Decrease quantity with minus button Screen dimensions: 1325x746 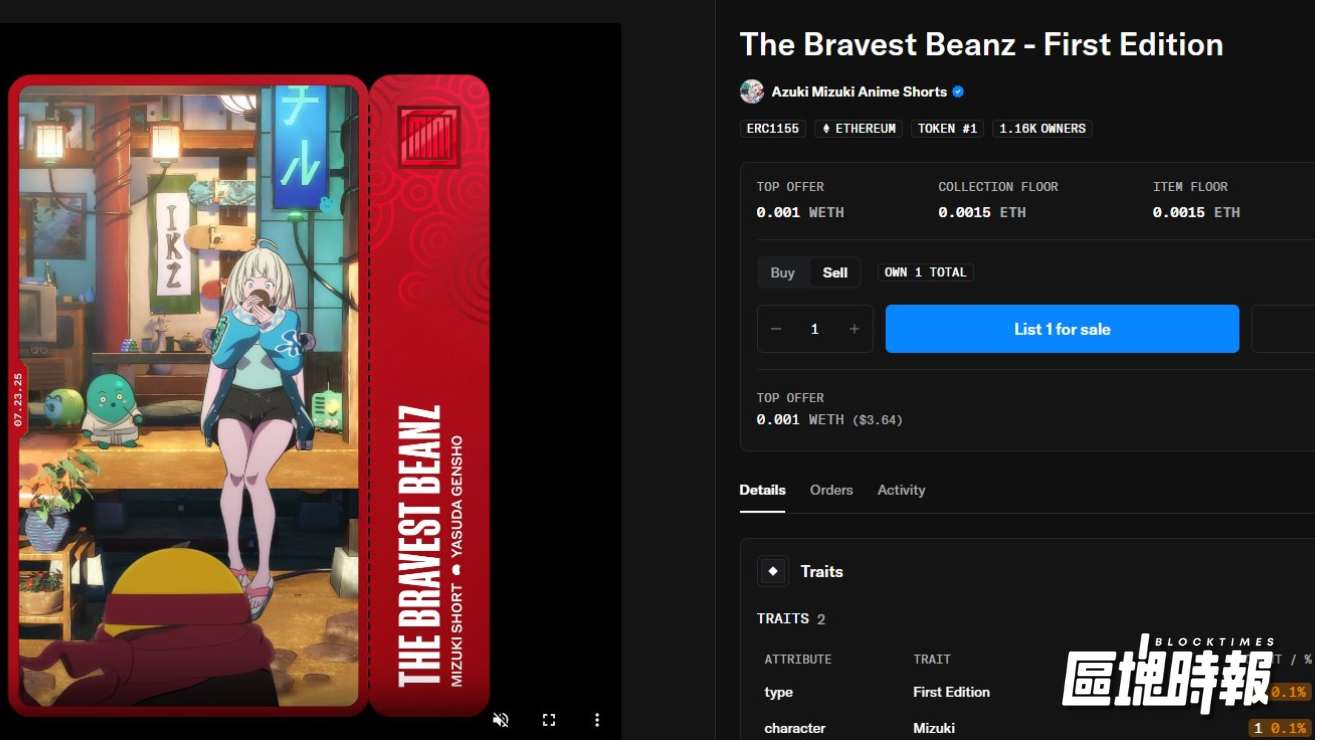pos(776,329)
